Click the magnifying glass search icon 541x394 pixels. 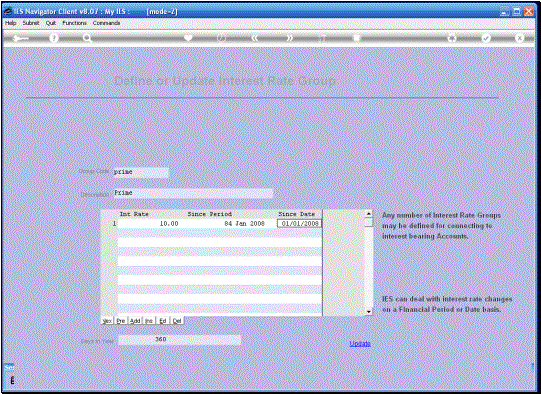pos(87,38)
